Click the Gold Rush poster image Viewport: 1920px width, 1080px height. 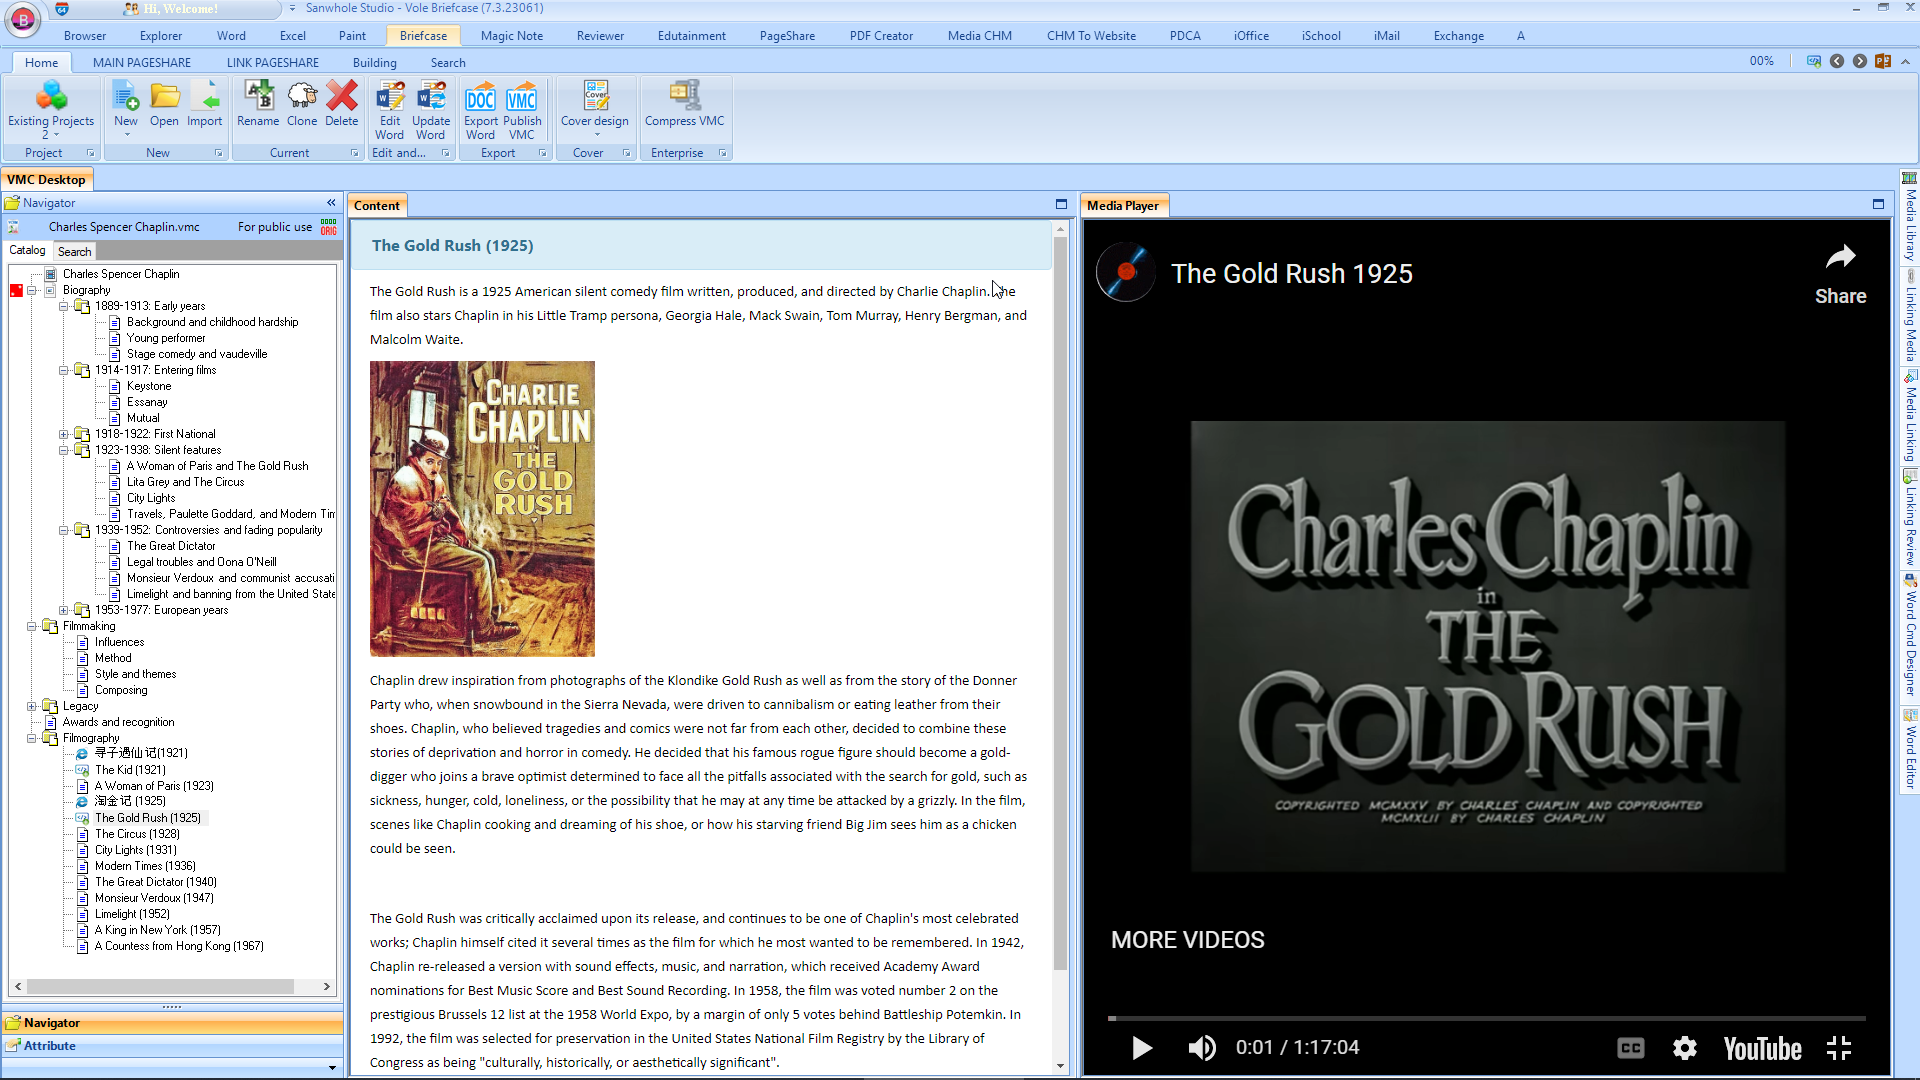482,509
